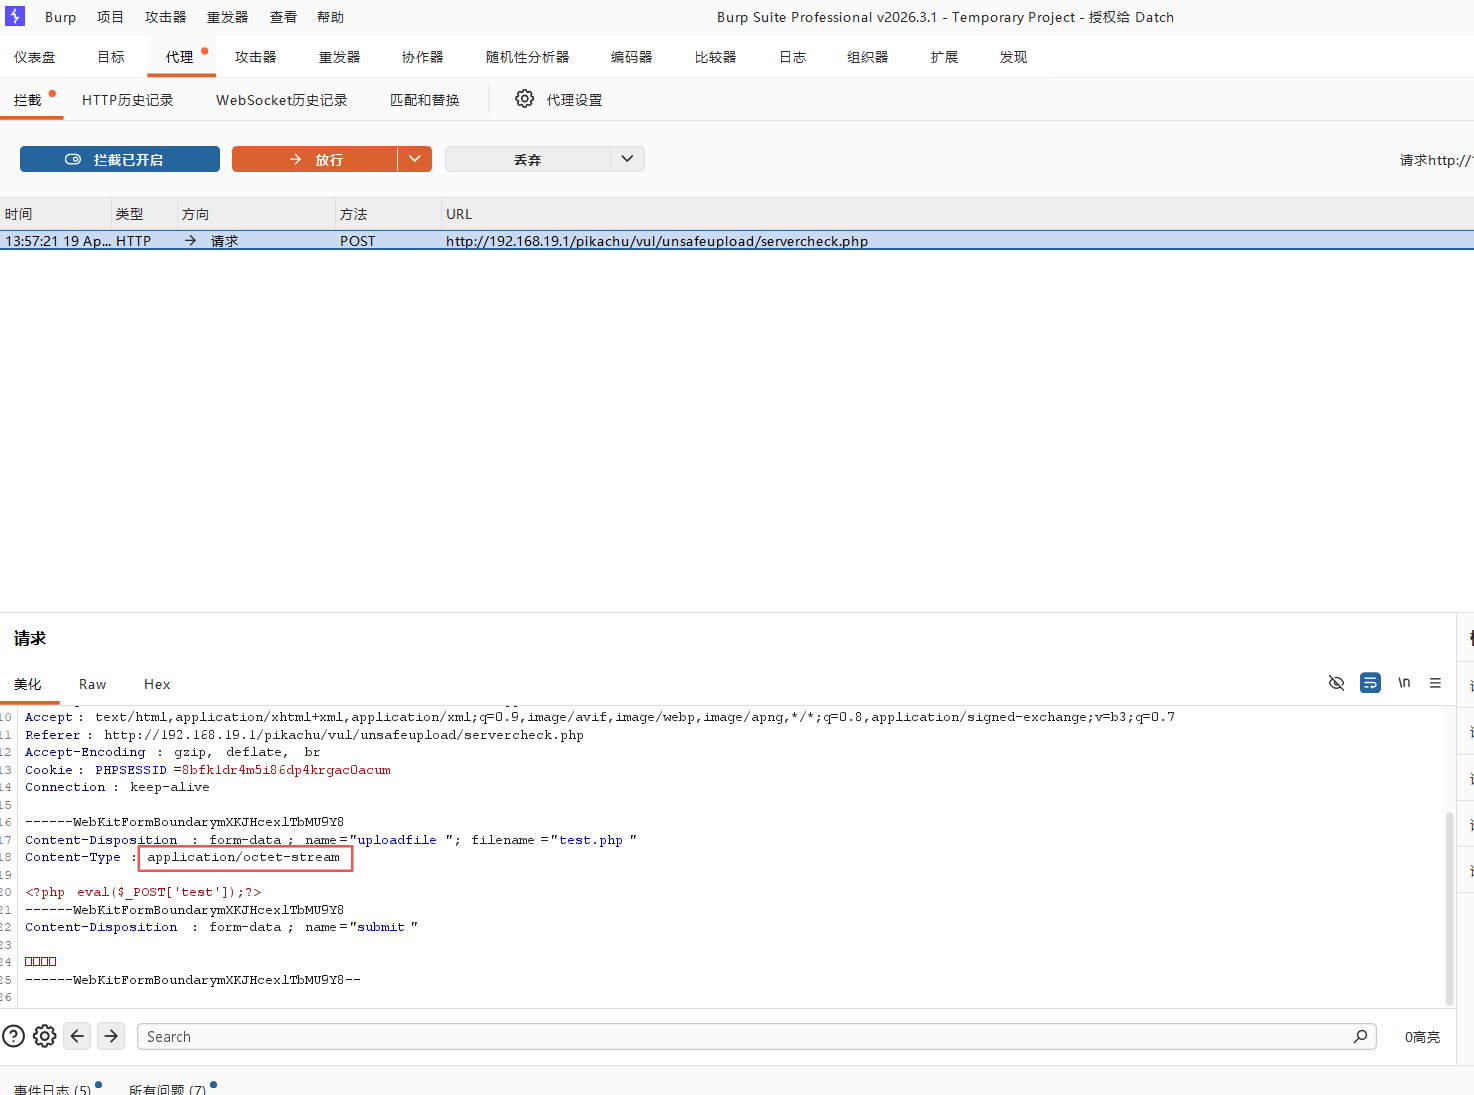Click the Referer header line

304,735
